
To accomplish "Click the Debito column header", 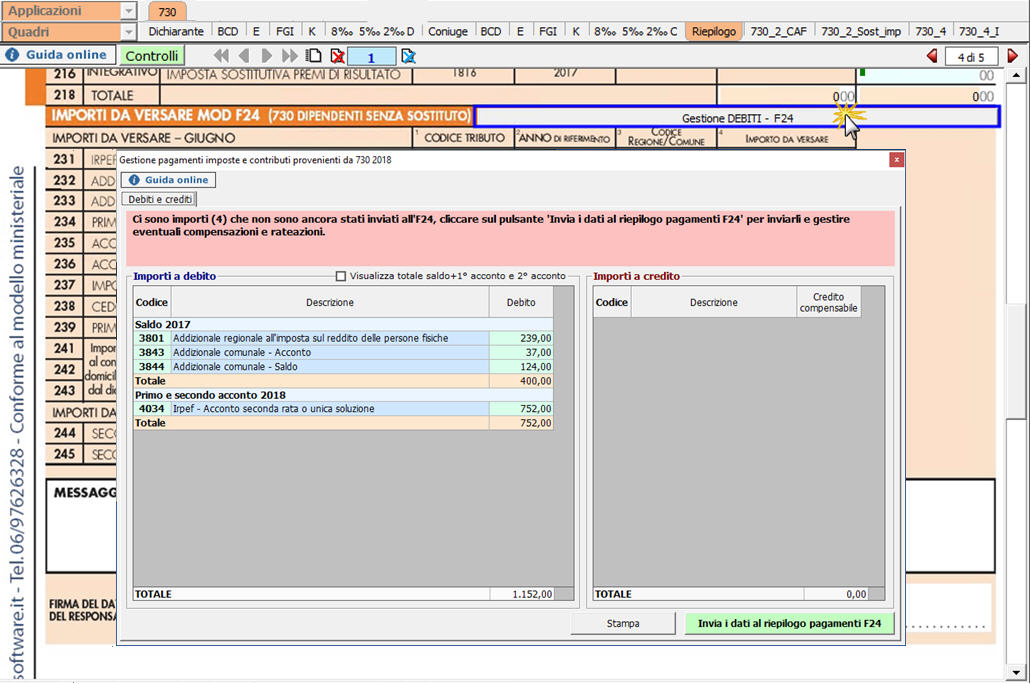I will point(521,303).
